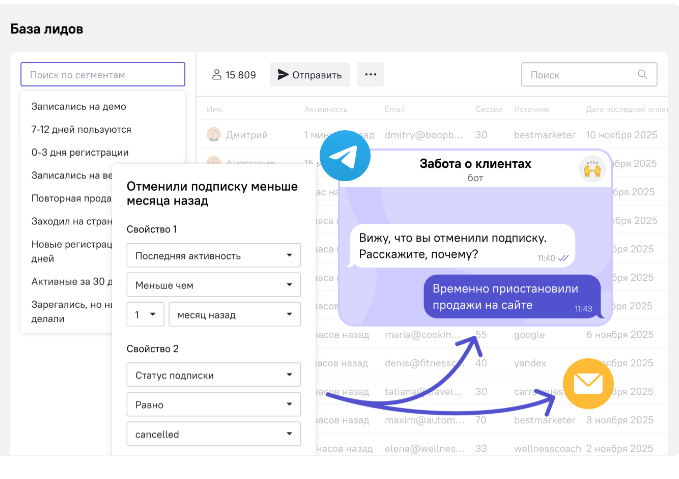Click the Telegram paper plane icon
The height and width of the screenshot is (479, 679).
click(345, 155)
